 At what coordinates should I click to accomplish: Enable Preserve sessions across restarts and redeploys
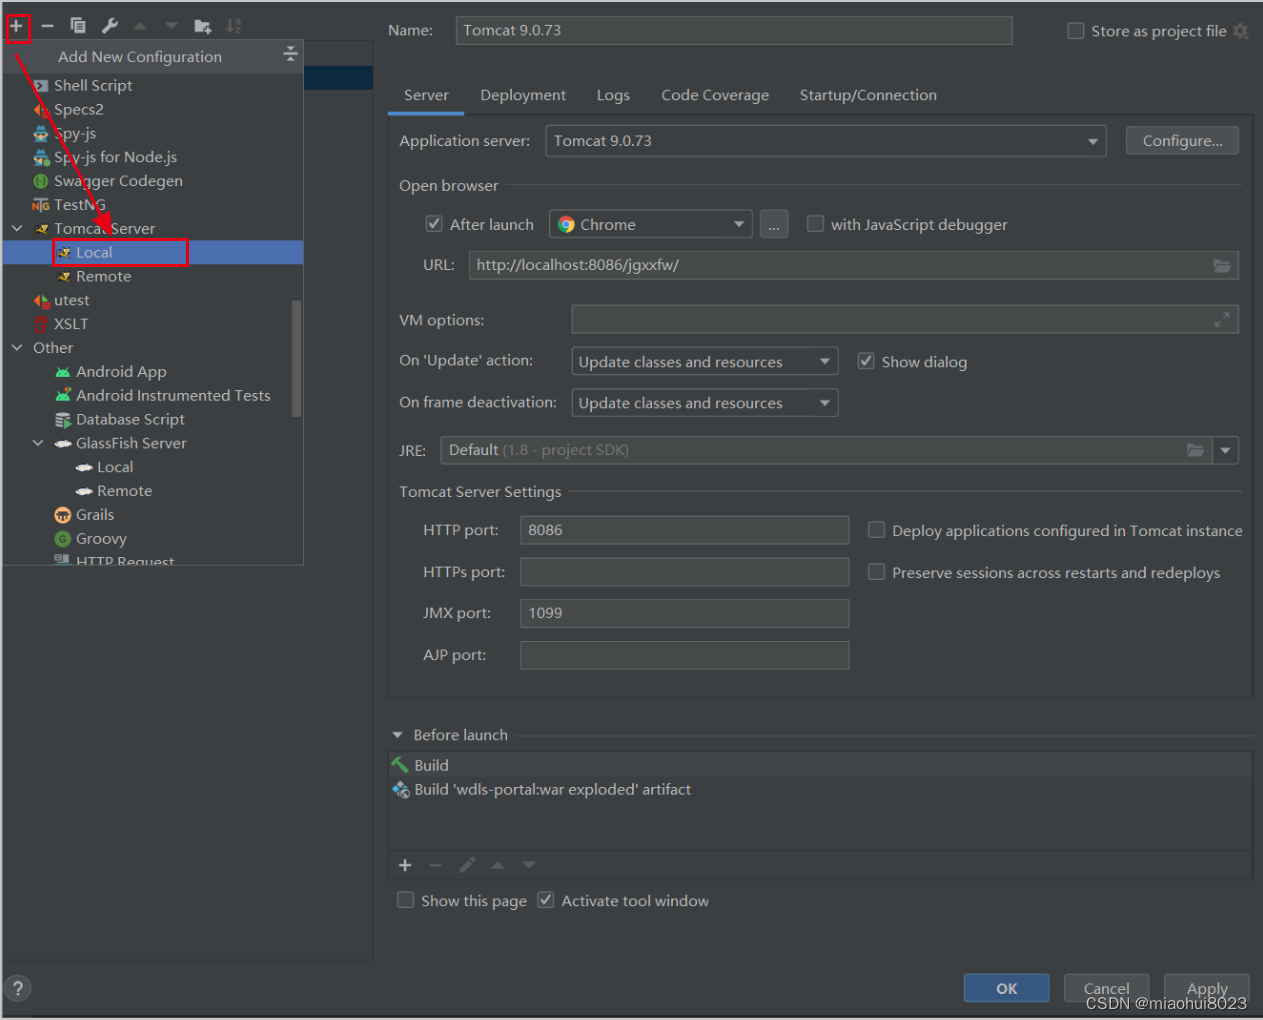[876, 572]
